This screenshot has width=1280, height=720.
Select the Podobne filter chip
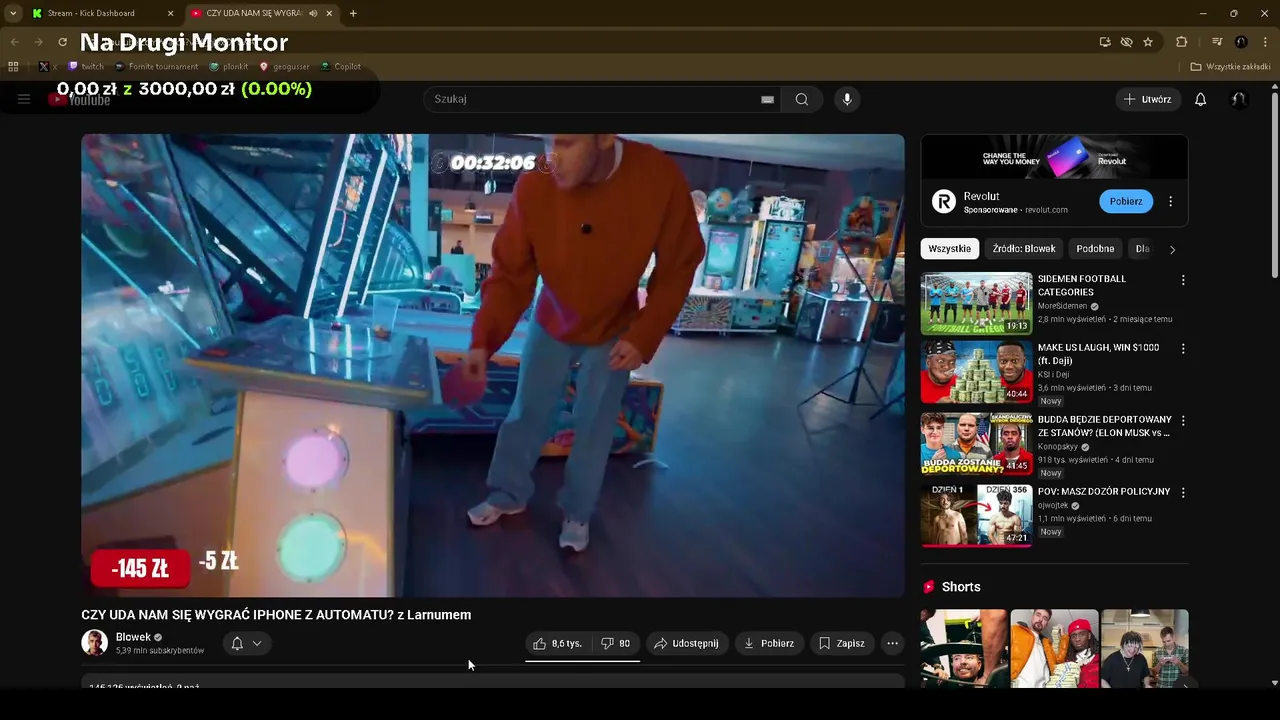[1095, 249]
